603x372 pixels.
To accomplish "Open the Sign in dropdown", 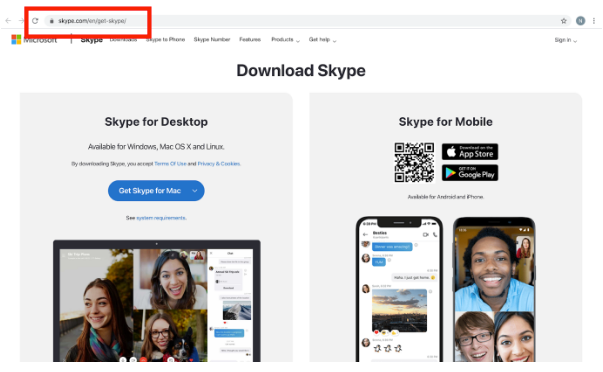I will click(x=566, y=40).
